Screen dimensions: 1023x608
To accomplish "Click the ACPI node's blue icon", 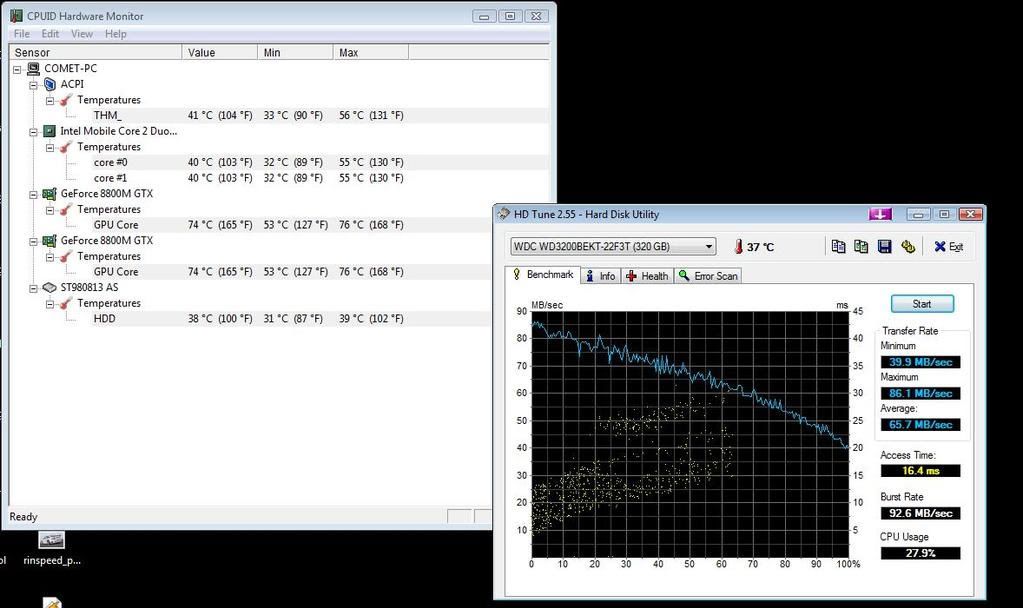I will click(x=50, y=84).
